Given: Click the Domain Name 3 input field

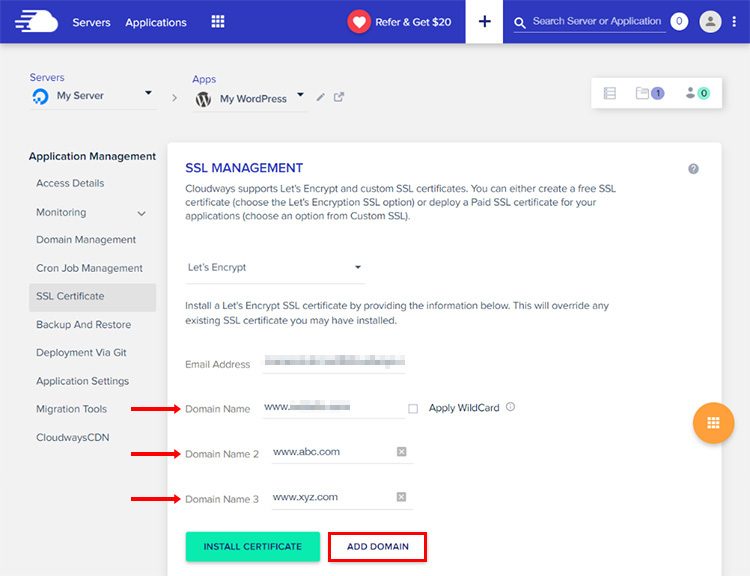Looking at the screenshot, I should pyautogui.click(x=330, y=497).
